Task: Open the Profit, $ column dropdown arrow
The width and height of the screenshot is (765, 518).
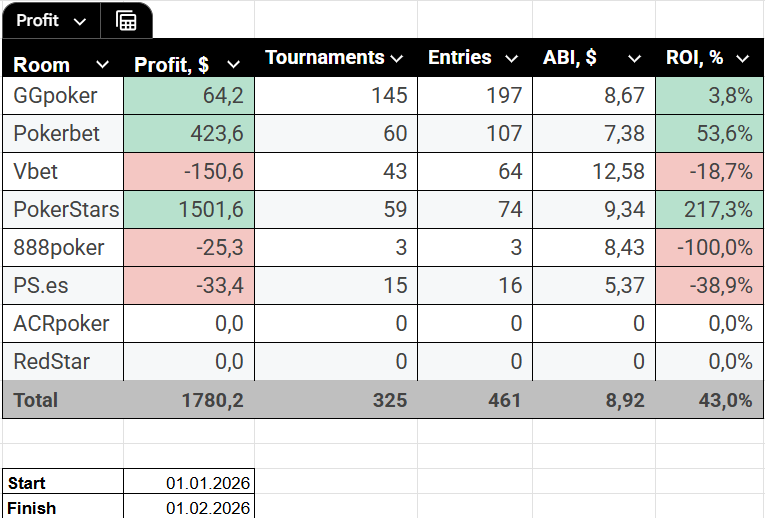Action: click(x=234, y=65)
